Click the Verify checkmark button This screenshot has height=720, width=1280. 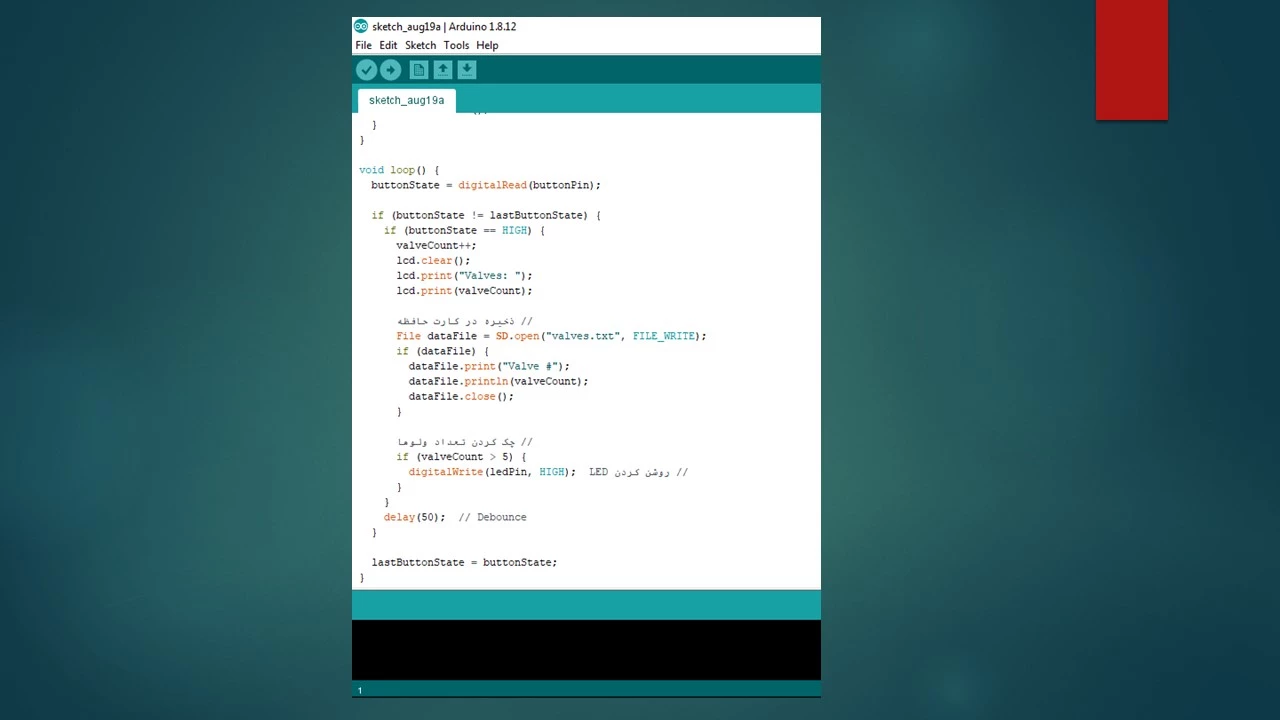click(x=366, y=69)
